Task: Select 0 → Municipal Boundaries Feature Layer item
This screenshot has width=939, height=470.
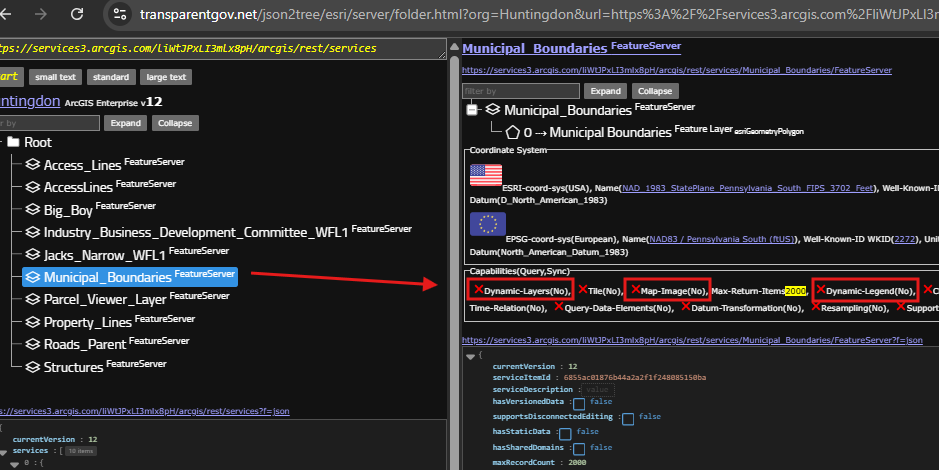Action: point(655,132)
